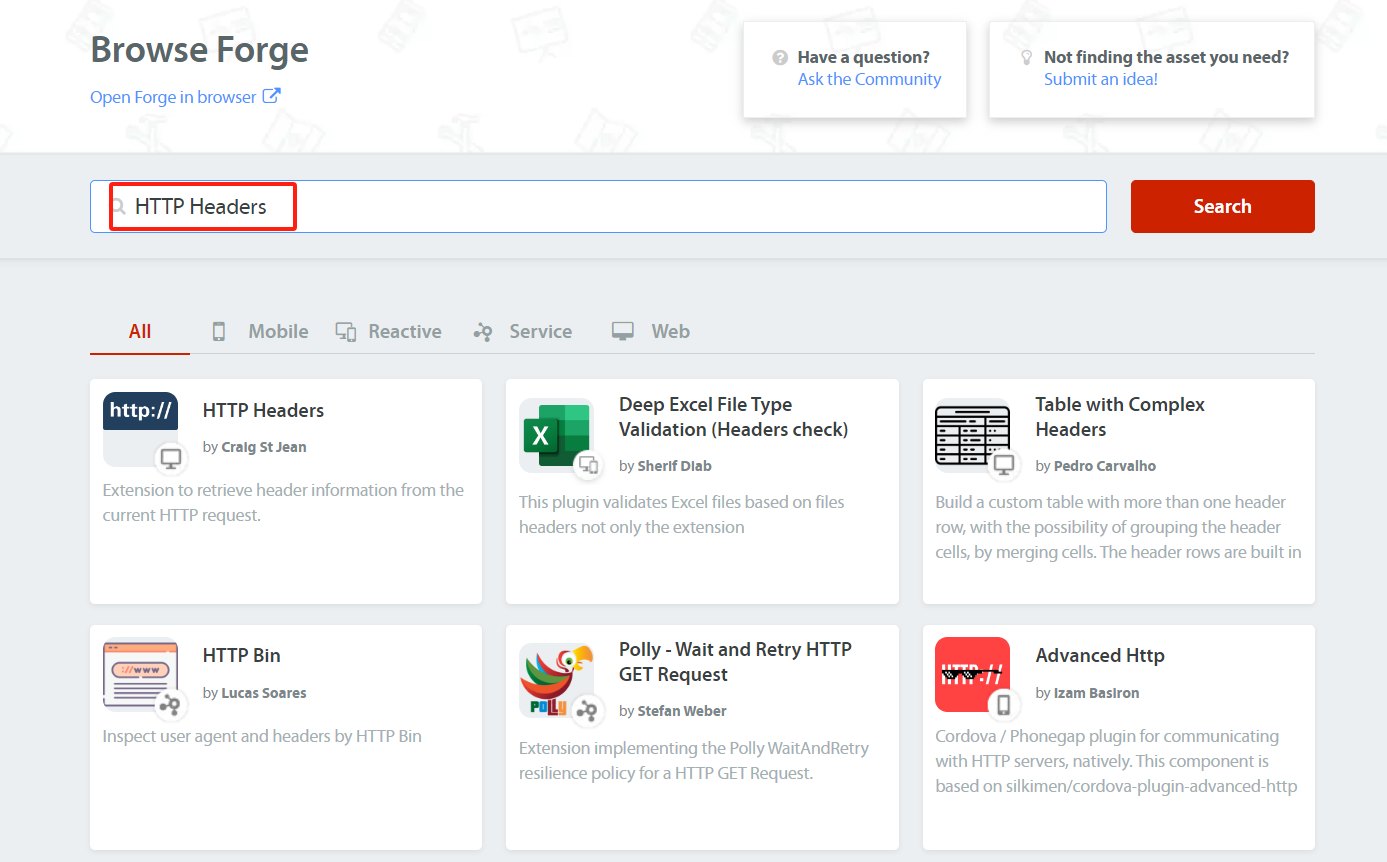
Task: Open Forge in browser link
Action: (x=173, y=97)
